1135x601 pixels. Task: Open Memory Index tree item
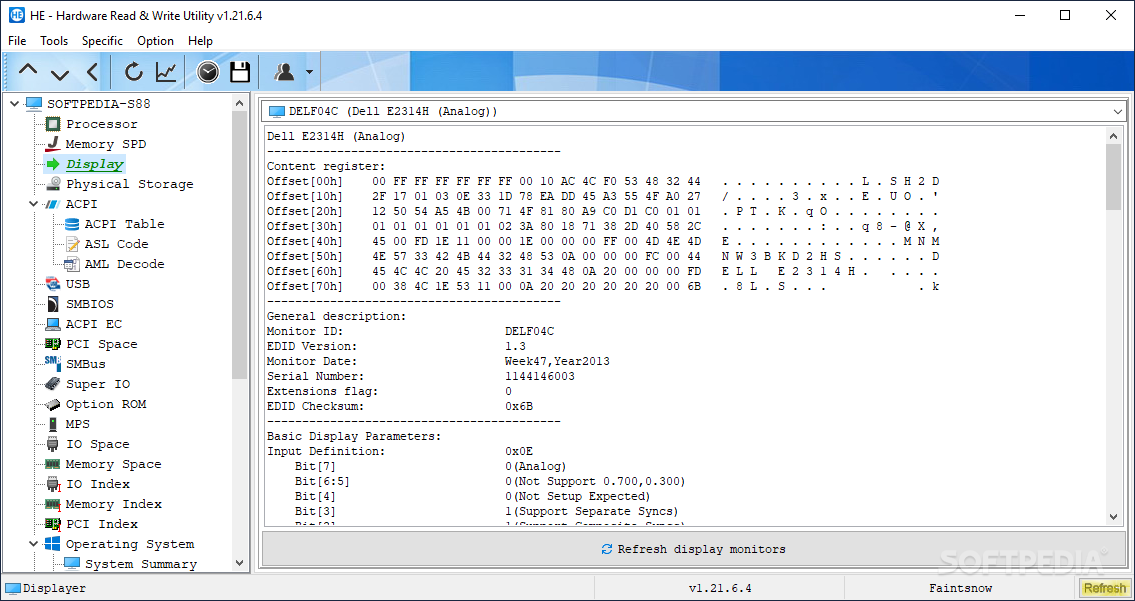pos(114,504)
